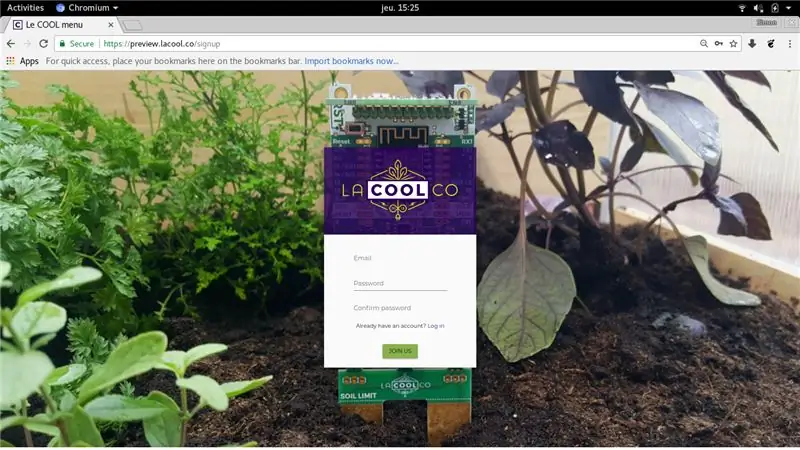Open the Activities overview

(x=25, y=8)
